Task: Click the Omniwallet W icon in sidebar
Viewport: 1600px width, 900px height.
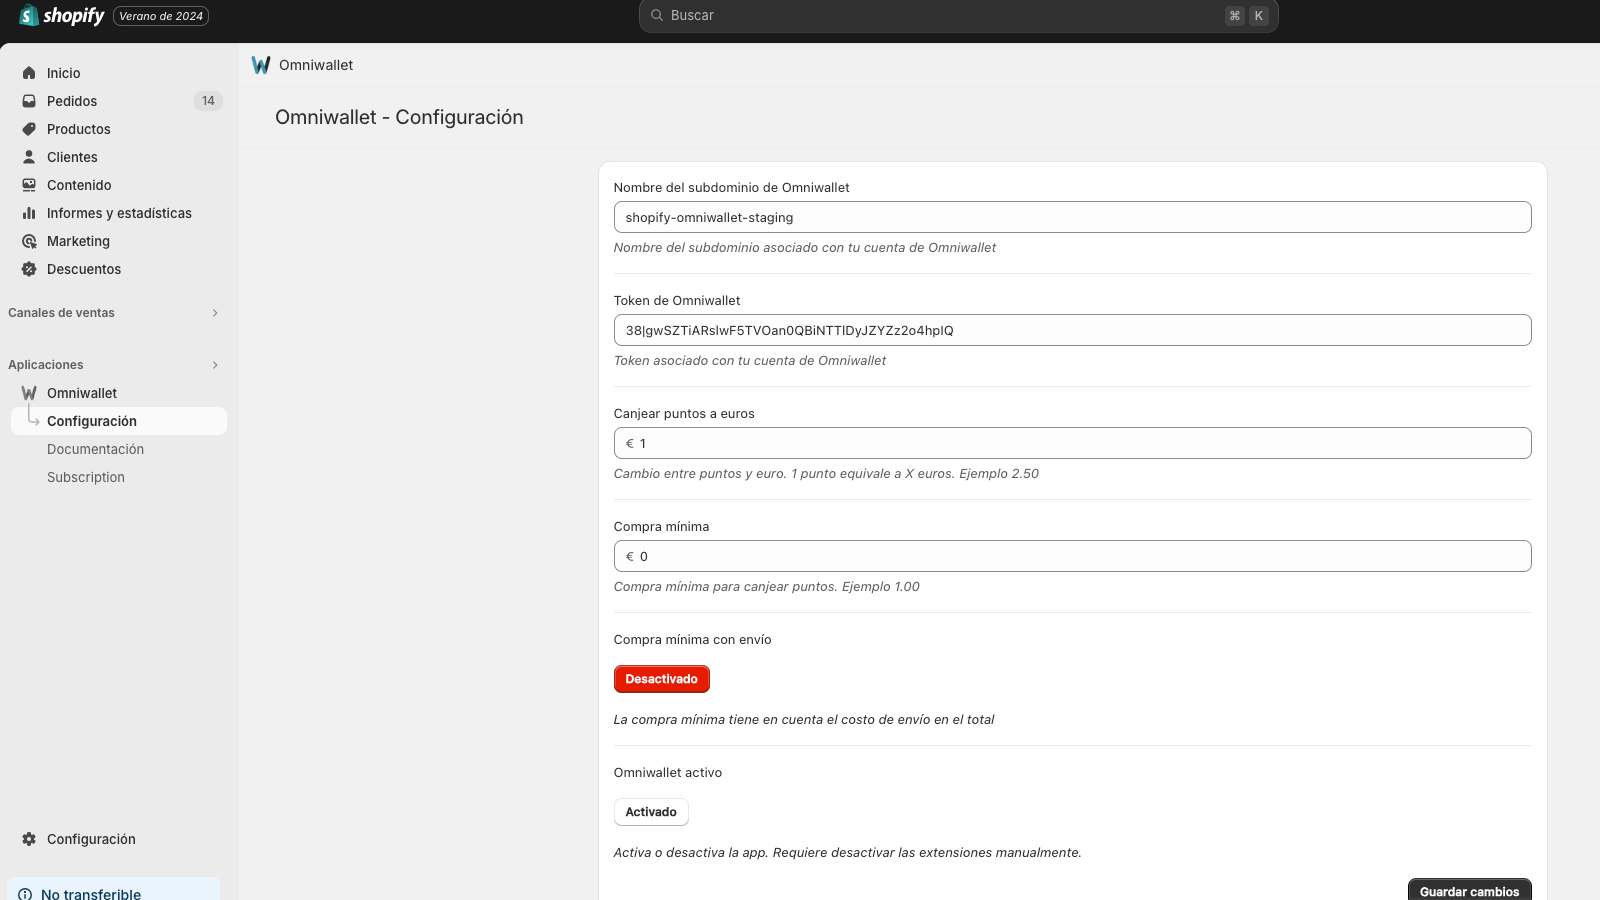Action: [x=29, y=392]
